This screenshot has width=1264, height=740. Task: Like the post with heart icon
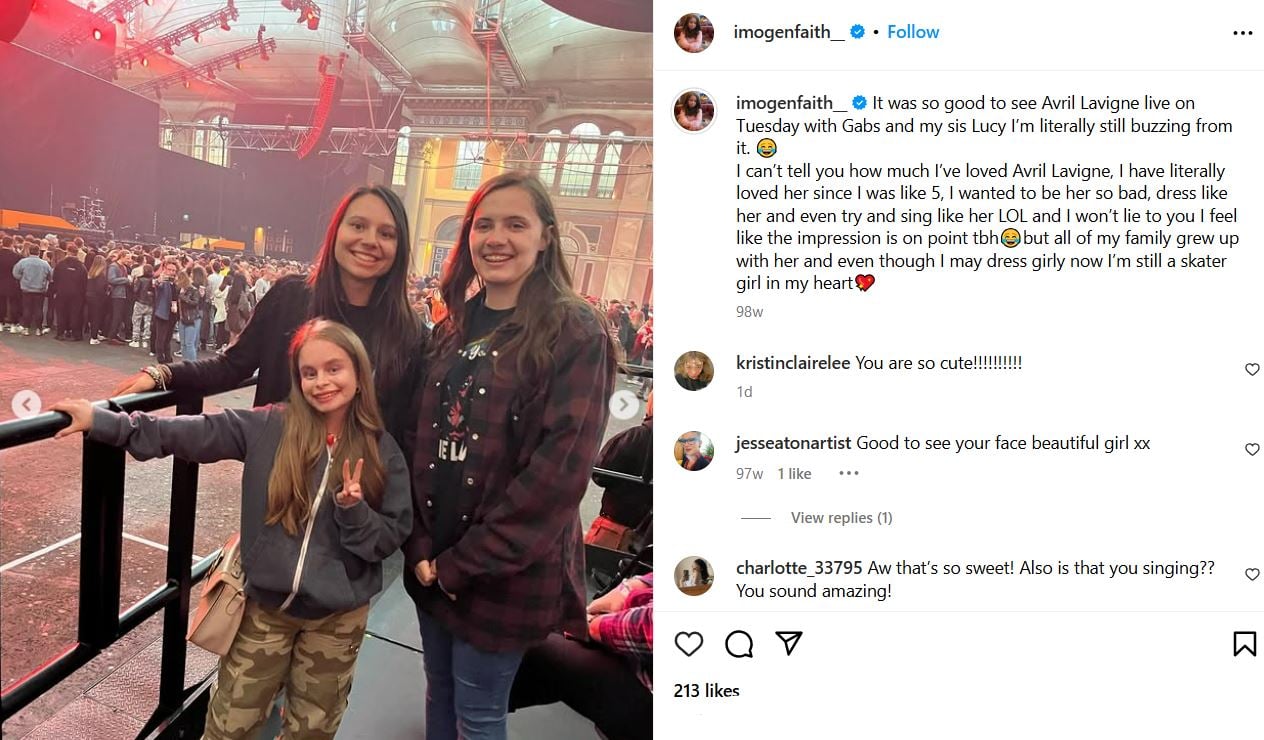point(689,644)
